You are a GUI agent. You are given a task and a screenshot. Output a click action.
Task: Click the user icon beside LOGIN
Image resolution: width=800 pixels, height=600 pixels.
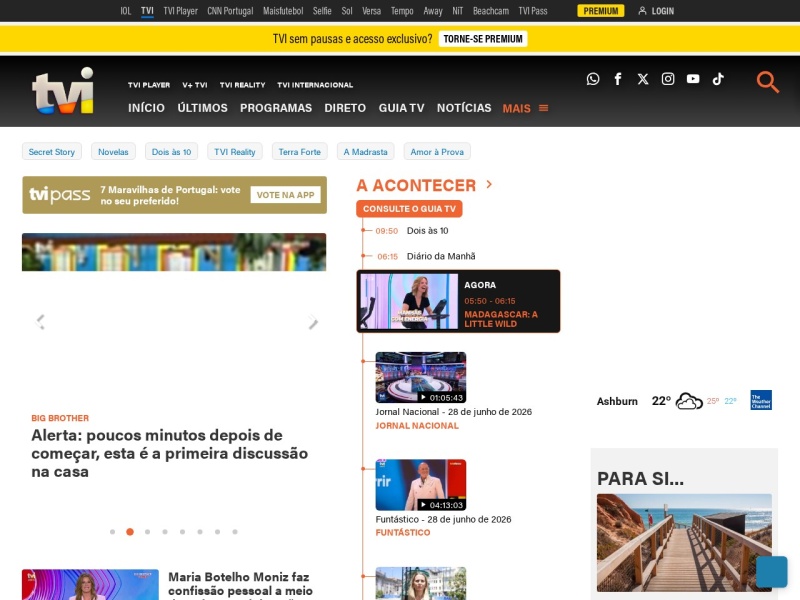click(642, 11)
